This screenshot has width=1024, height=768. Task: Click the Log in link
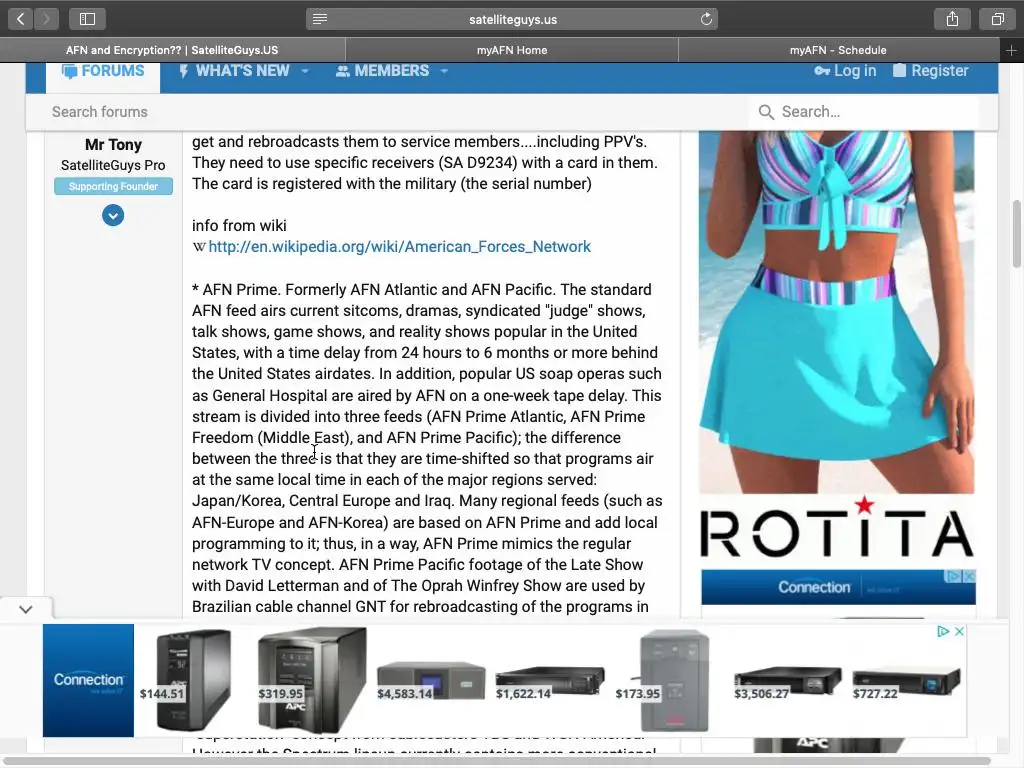coord(845,71)
